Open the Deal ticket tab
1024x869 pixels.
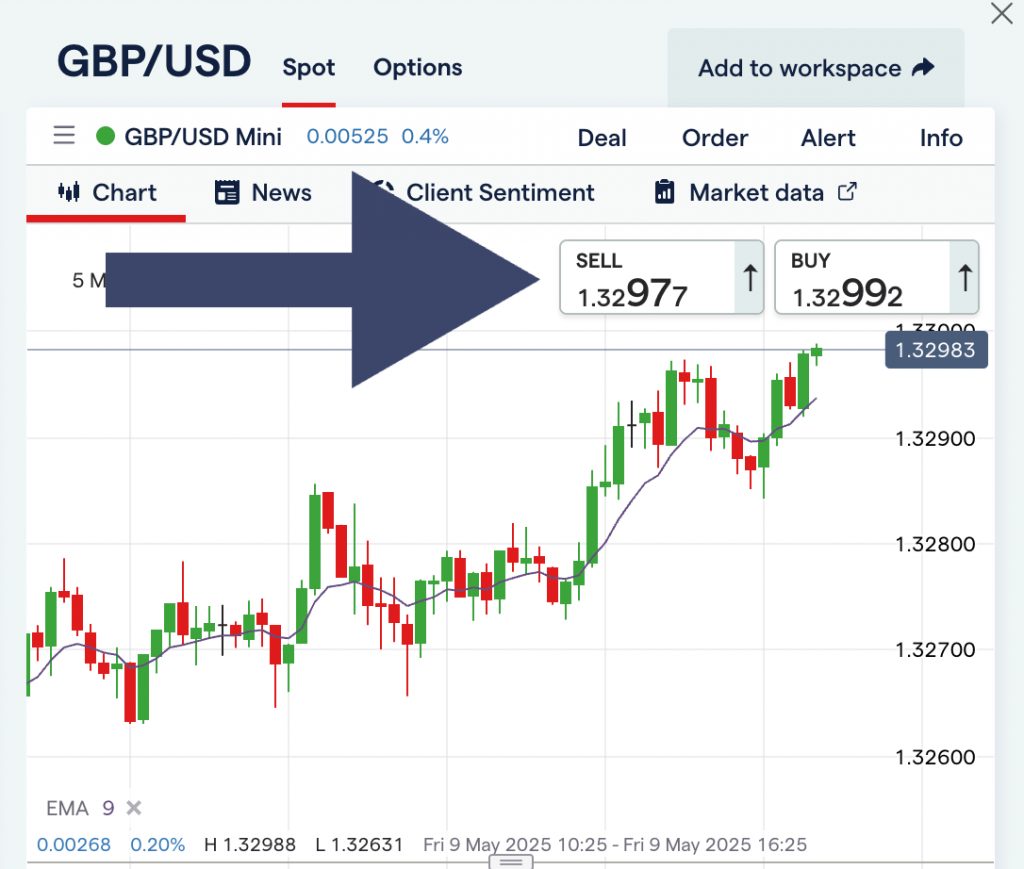[x=601, y=138]
